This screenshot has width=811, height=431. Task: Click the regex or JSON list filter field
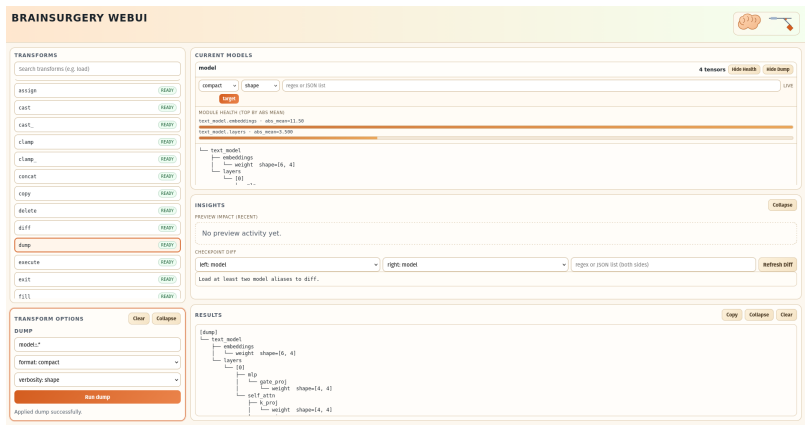coord(531,86)
